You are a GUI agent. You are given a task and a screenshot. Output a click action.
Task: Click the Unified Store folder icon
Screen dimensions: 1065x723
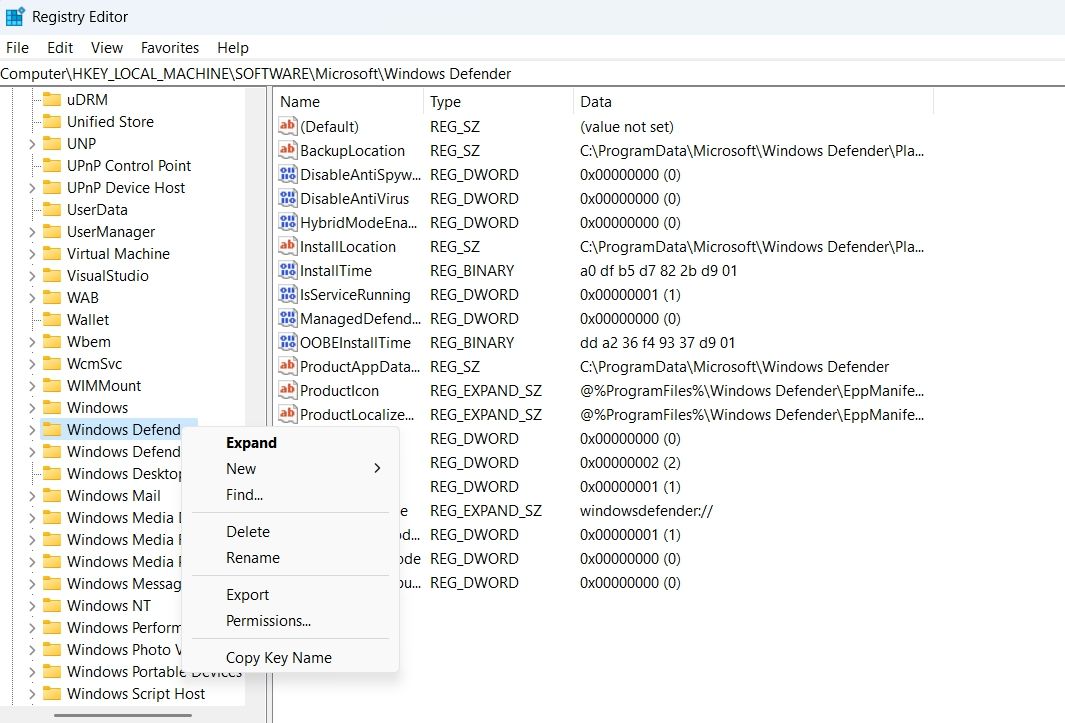tap(52, 122)
